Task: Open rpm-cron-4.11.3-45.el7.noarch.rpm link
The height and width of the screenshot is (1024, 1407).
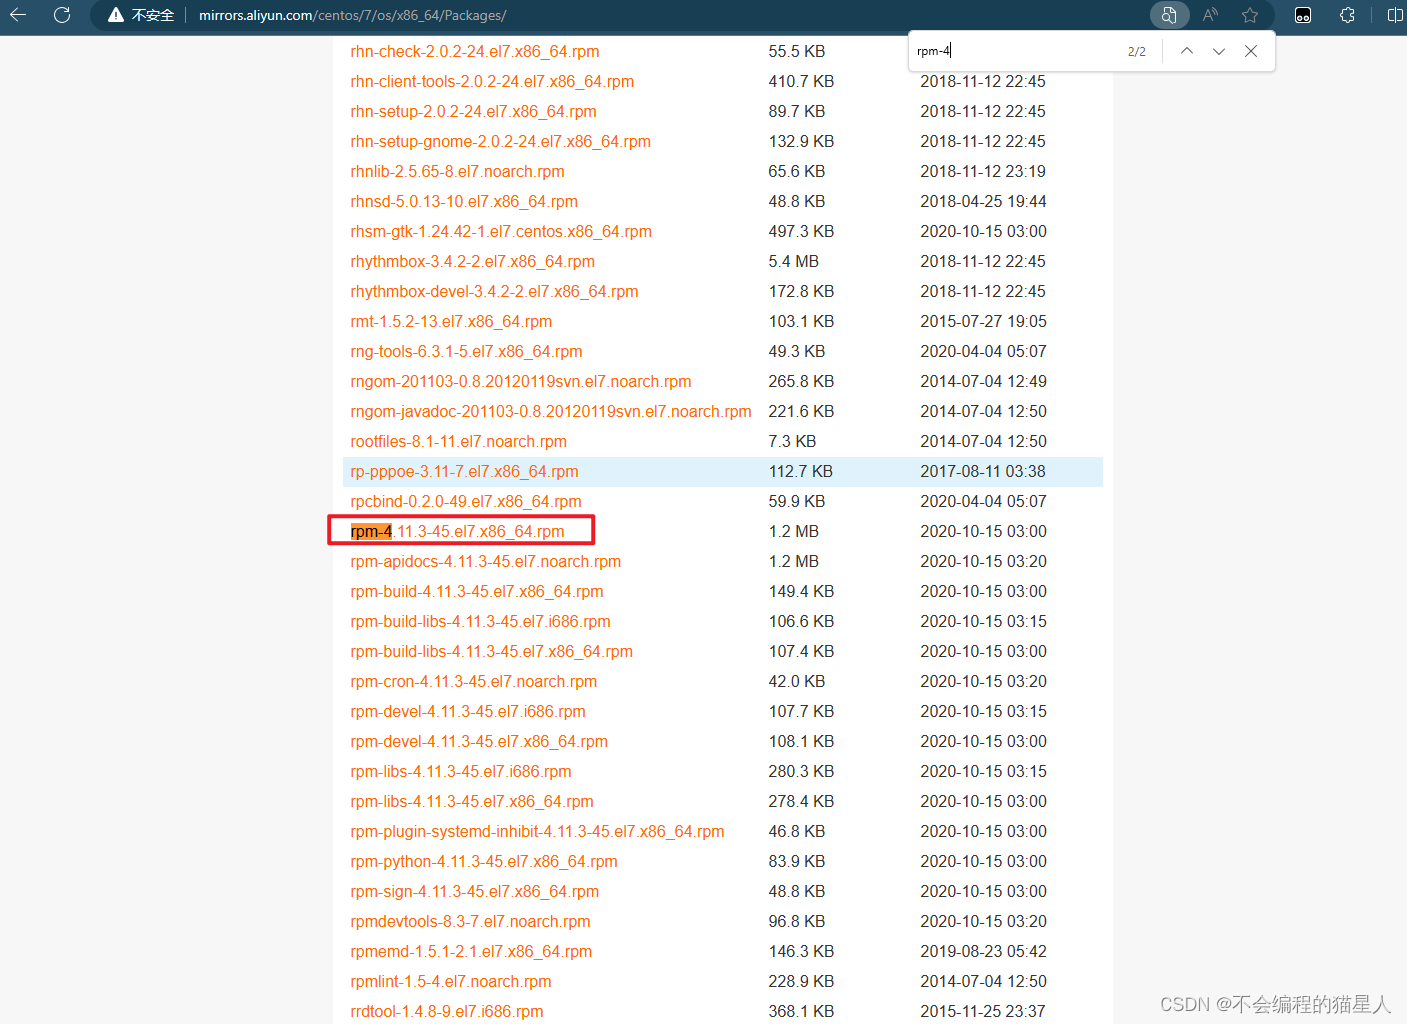Action: (x=473, y=681)
